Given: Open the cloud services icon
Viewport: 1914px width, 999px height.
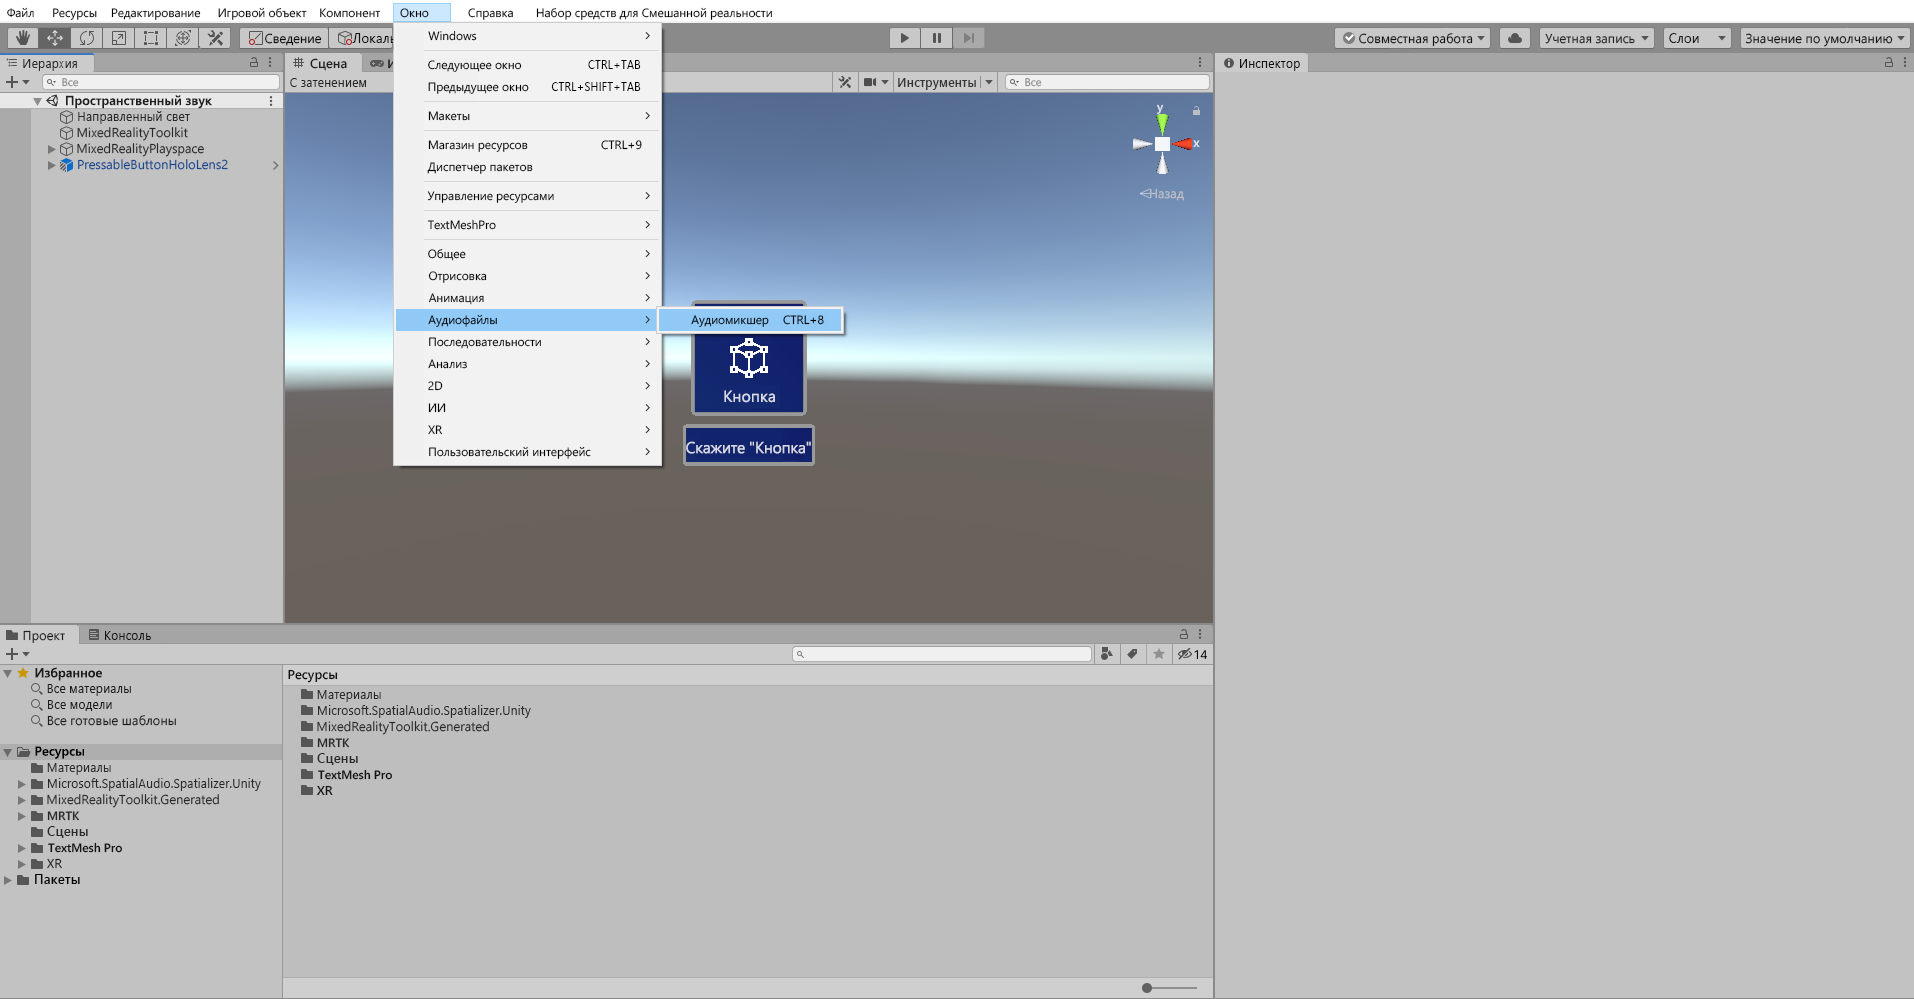Looking at the screenshot, I should pos(1514,37).
